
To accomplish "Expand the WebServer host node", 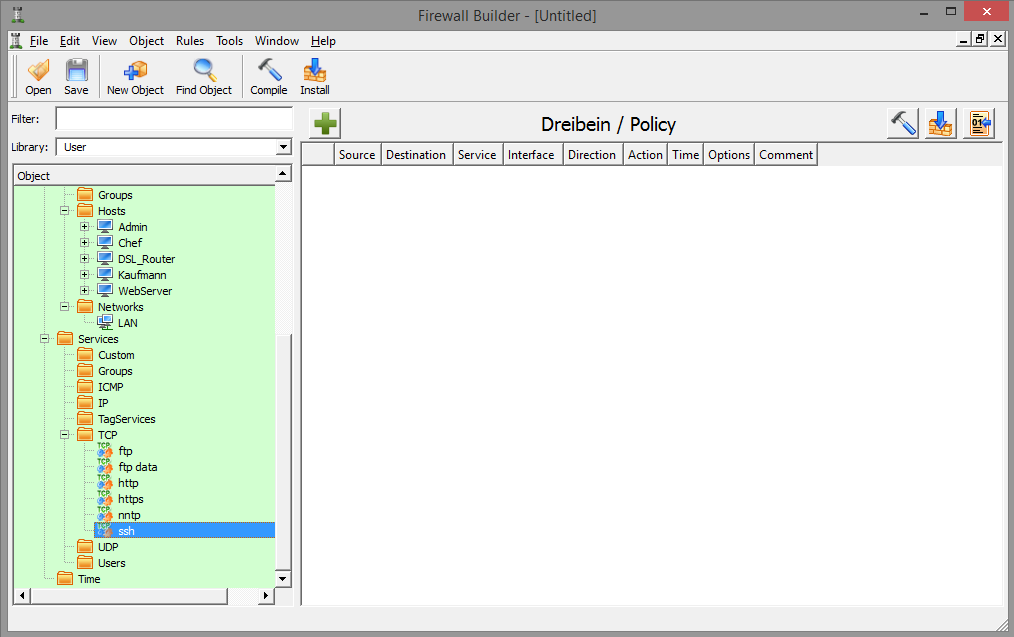I will tap(85, 291).
